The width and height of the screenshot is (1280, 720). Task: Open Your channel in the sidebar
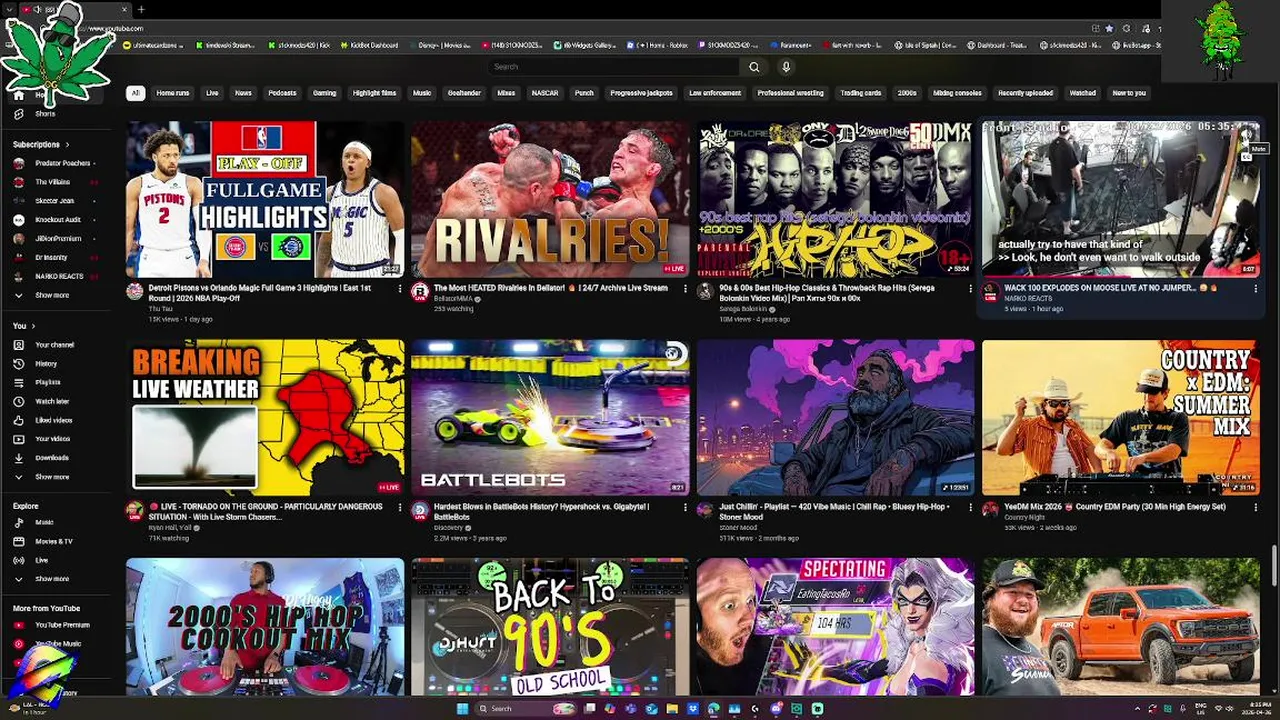pos(54,345)
